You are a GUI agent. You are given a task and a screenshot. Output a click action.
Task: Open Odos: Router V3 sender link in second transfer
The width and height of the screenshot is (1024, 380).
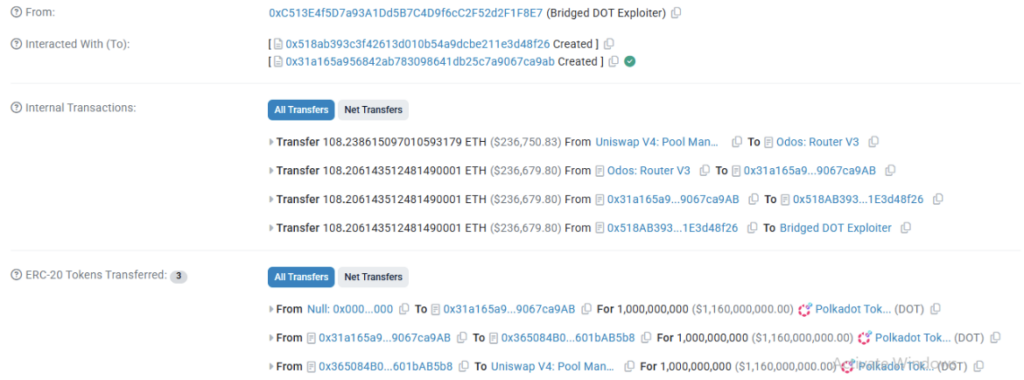(648, 170)
